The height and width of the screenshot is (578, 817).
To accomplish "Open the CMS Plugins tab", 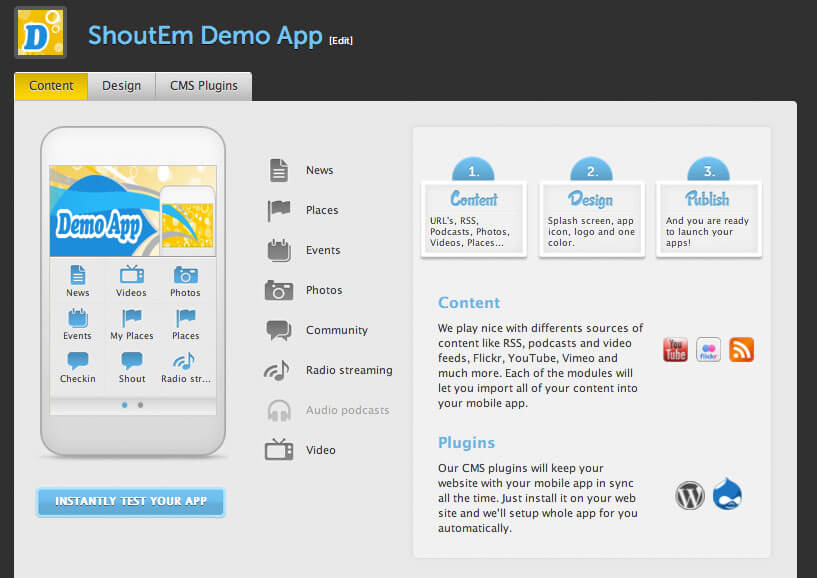I will point(203,86).
